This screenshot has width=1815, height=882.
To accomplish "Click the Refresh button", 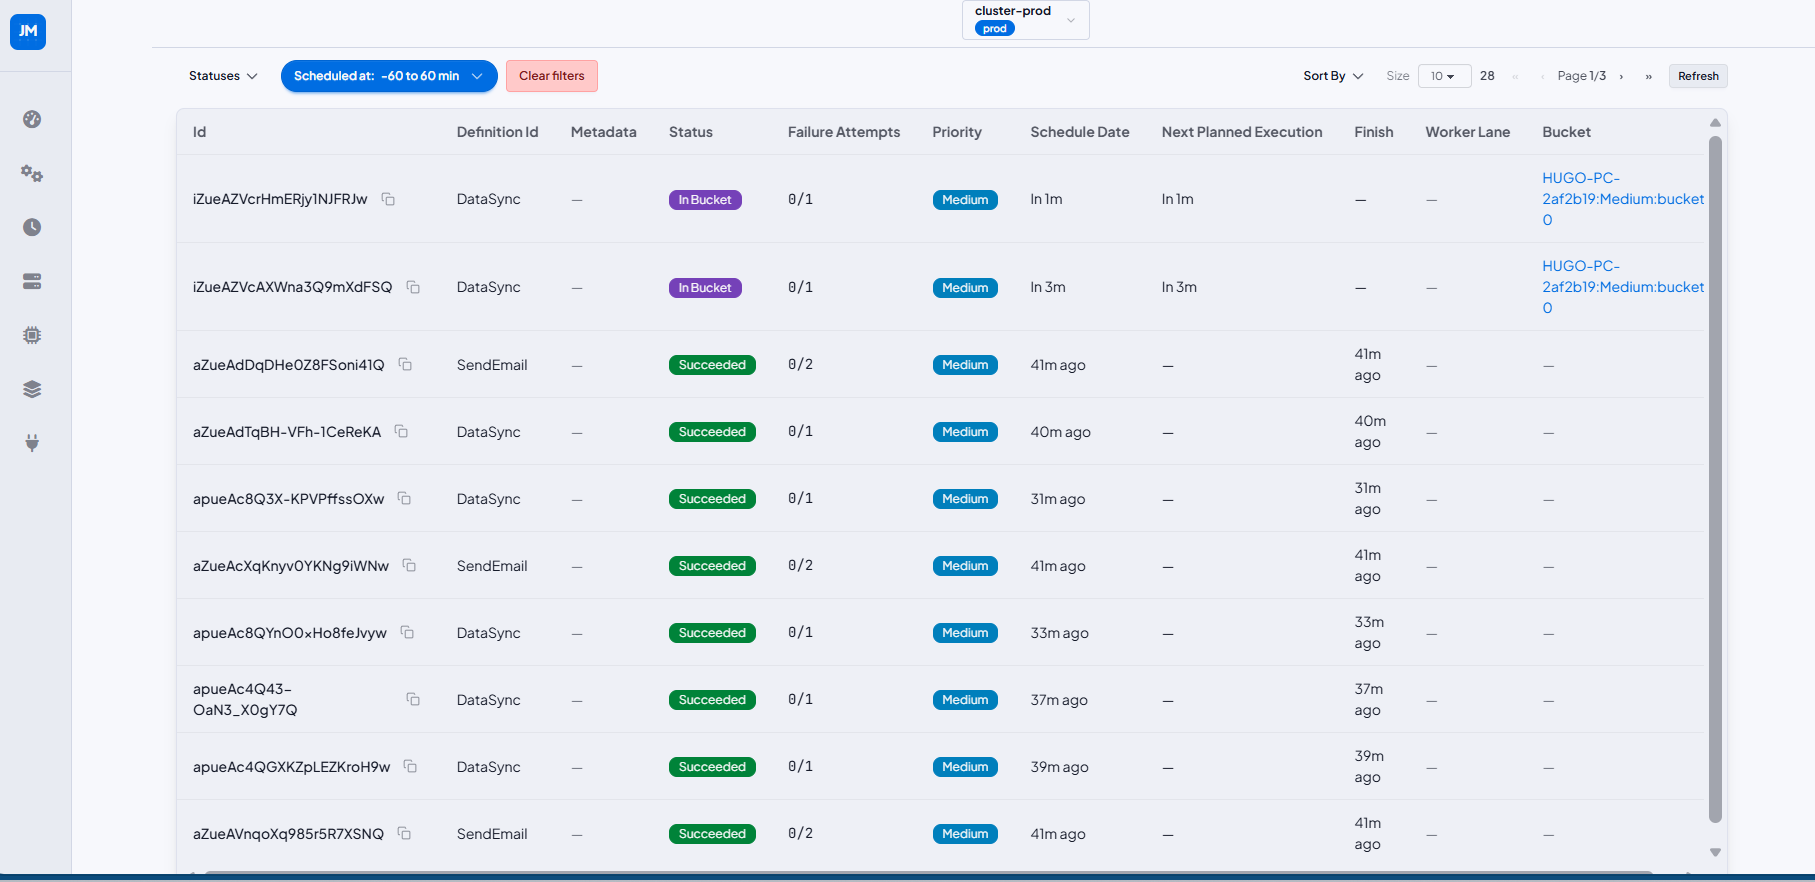I will [x=1698, y=76].
